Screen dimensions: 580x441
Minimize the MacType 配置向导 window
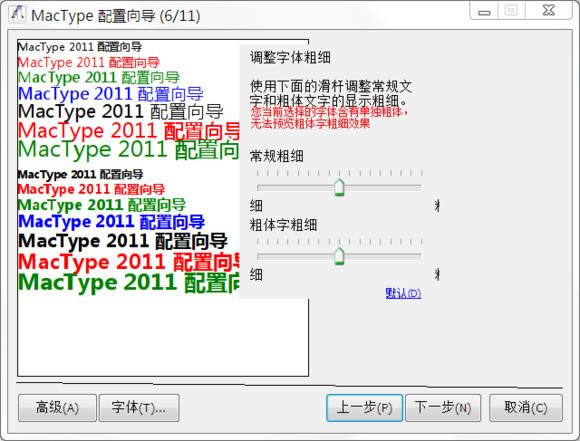pos(484,11)
